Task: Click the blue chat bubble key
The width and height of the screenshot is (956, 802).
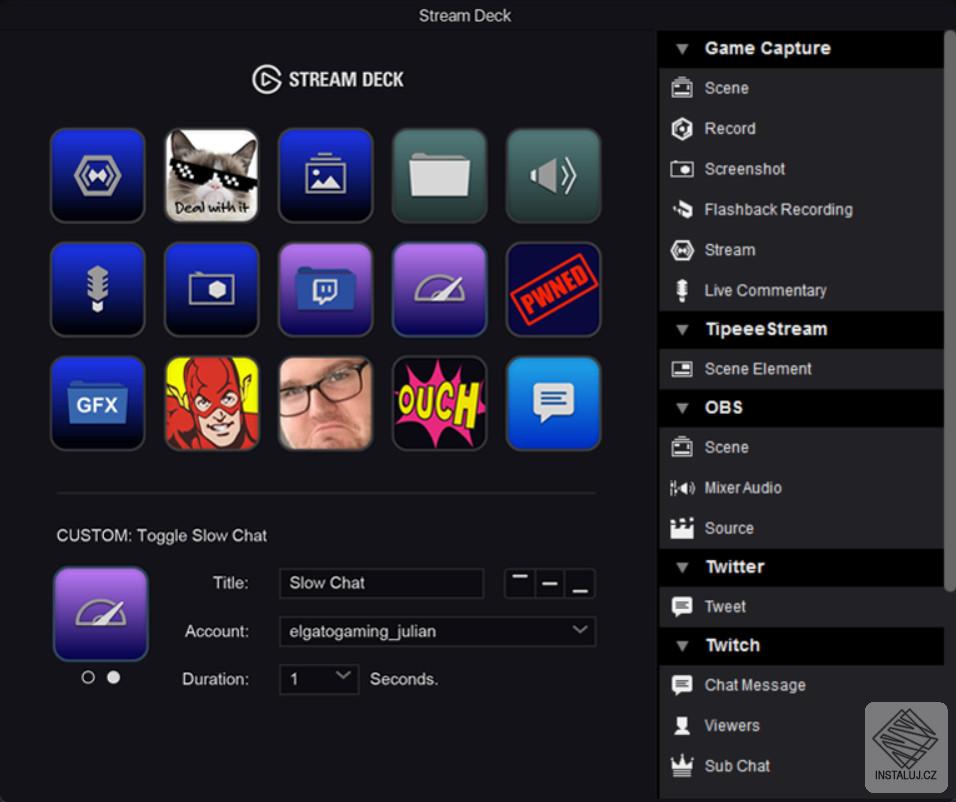Action: coord(554,403)
